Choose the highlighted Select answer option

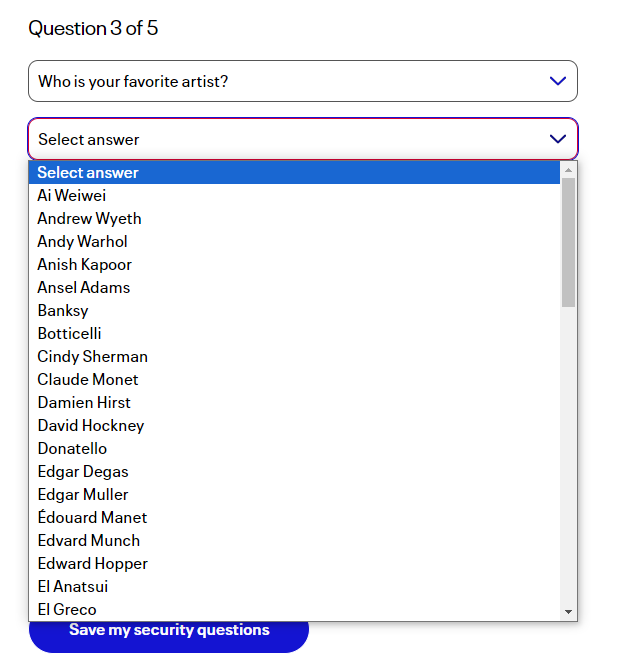[88, 173]
